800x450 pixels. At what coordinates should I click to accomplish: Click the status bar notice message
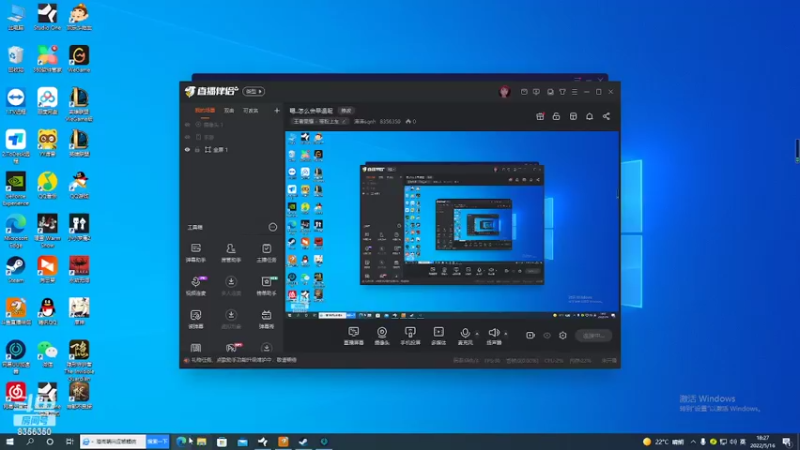243,360
